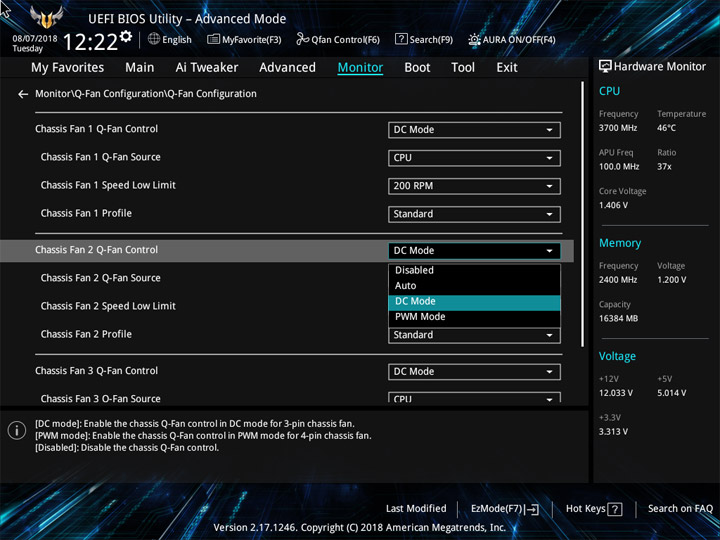The height and width of the screenshot is (540, 720).
Task: Click the Qfan Control fan icon
Action: point(302,39)
